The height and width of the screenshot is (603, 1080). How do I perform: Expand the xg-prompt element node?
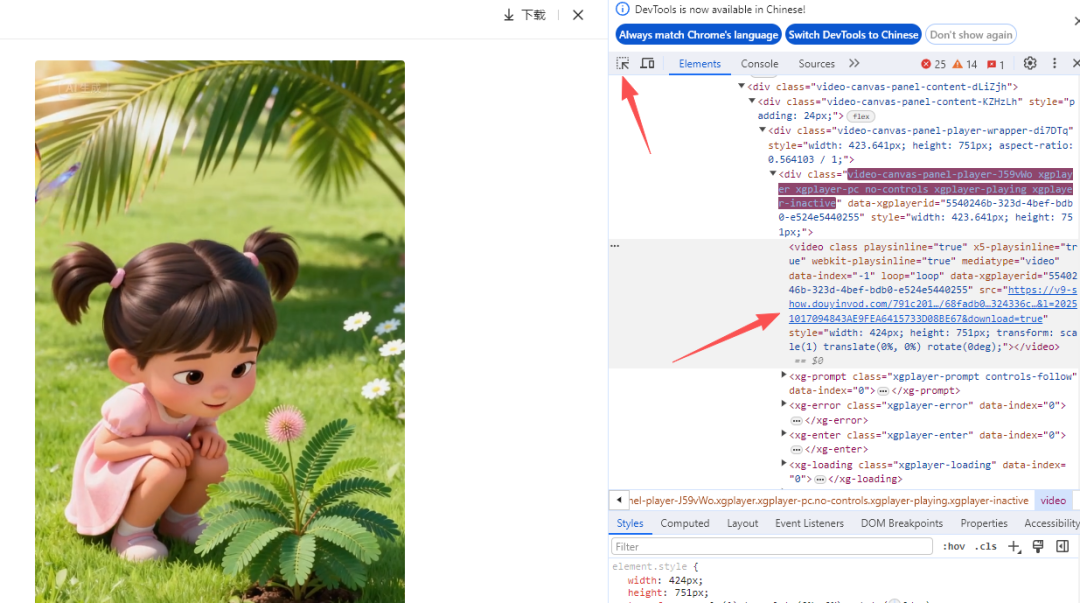coord(783,376)
